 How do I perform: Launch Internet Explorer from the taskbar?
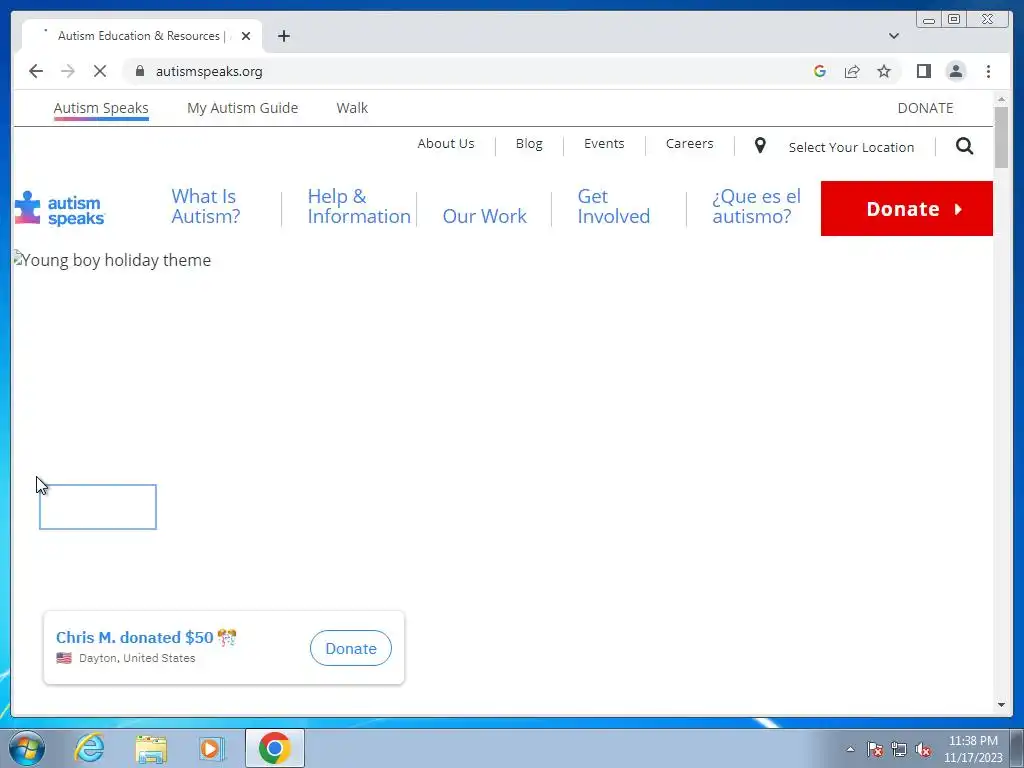pos(89,748)
